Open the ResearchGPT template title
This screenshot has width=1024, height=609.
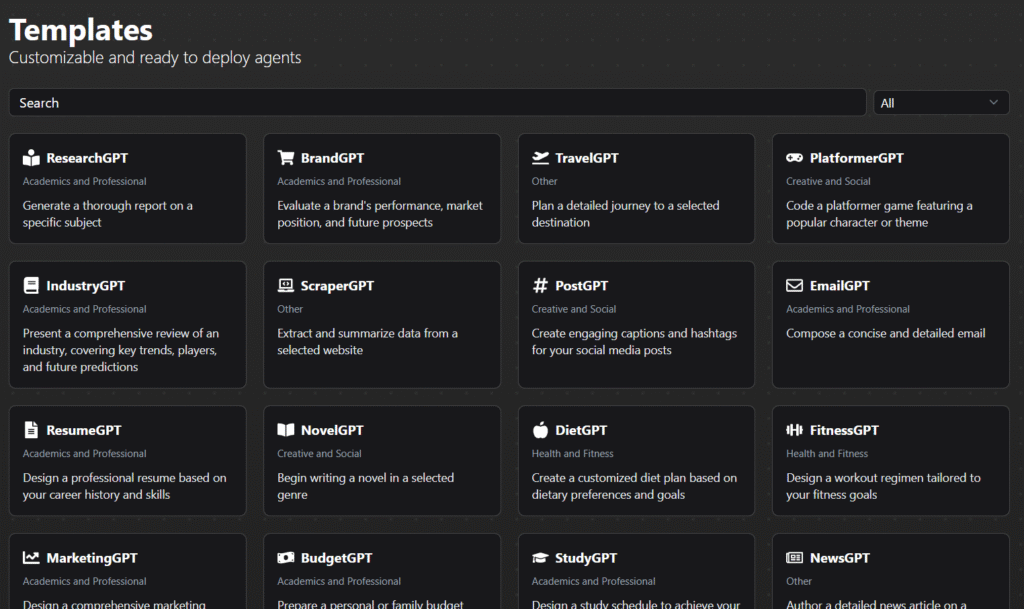(x=87, y=158)
